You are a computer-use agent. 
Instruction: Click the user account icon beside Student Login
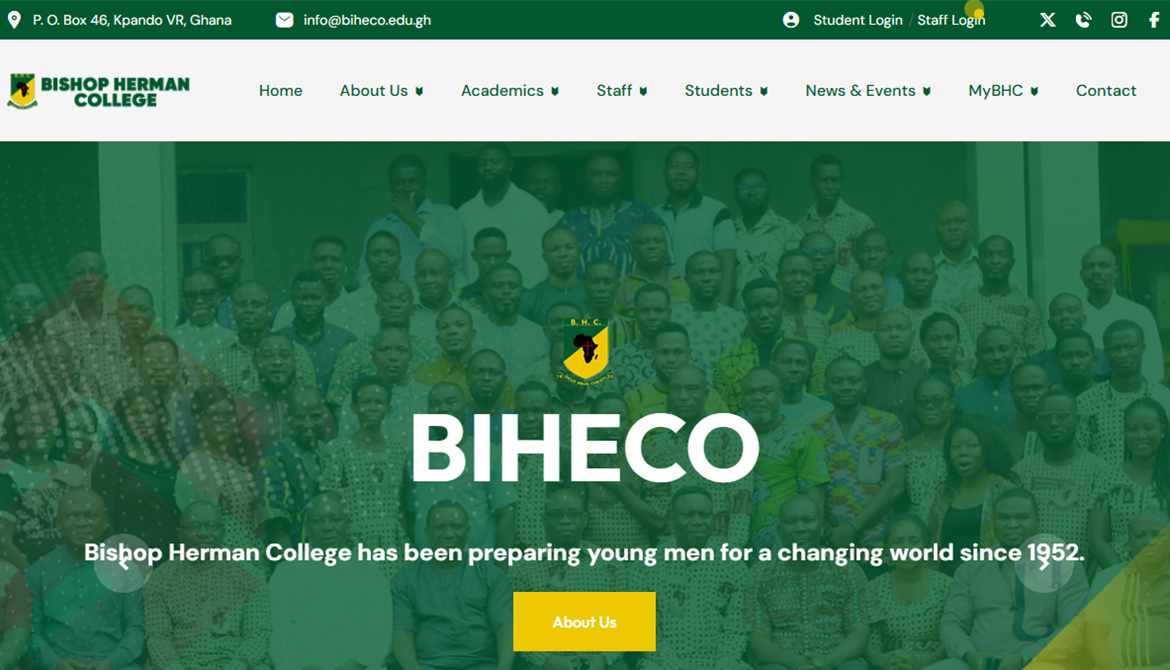click(791, 20)
